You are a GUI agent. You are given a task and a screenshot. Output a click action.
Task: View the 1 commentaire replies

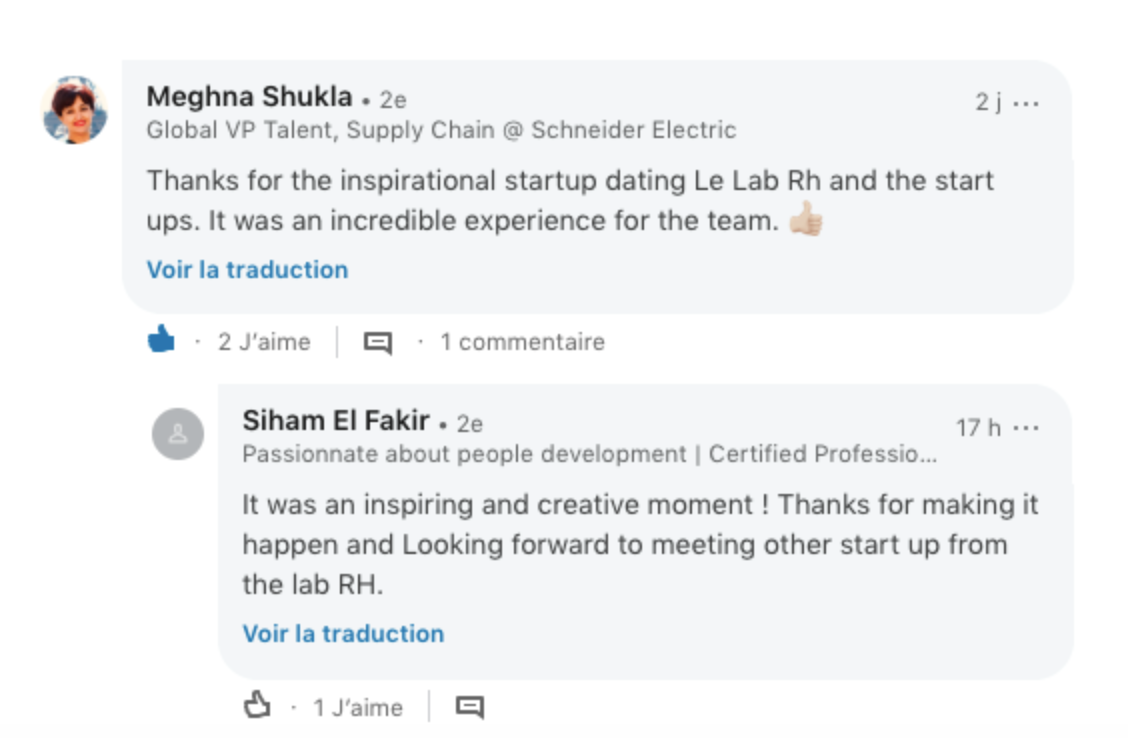522,342
